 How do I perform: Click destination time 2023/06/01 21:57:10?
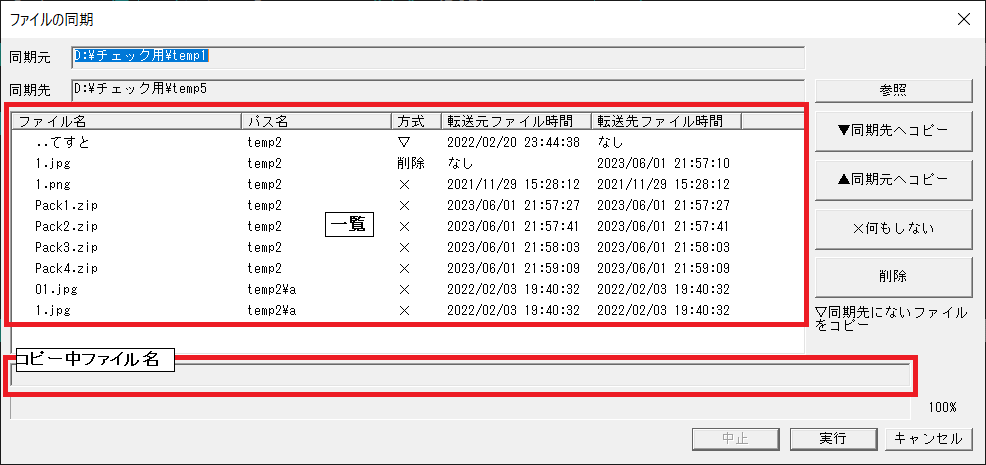663,164
